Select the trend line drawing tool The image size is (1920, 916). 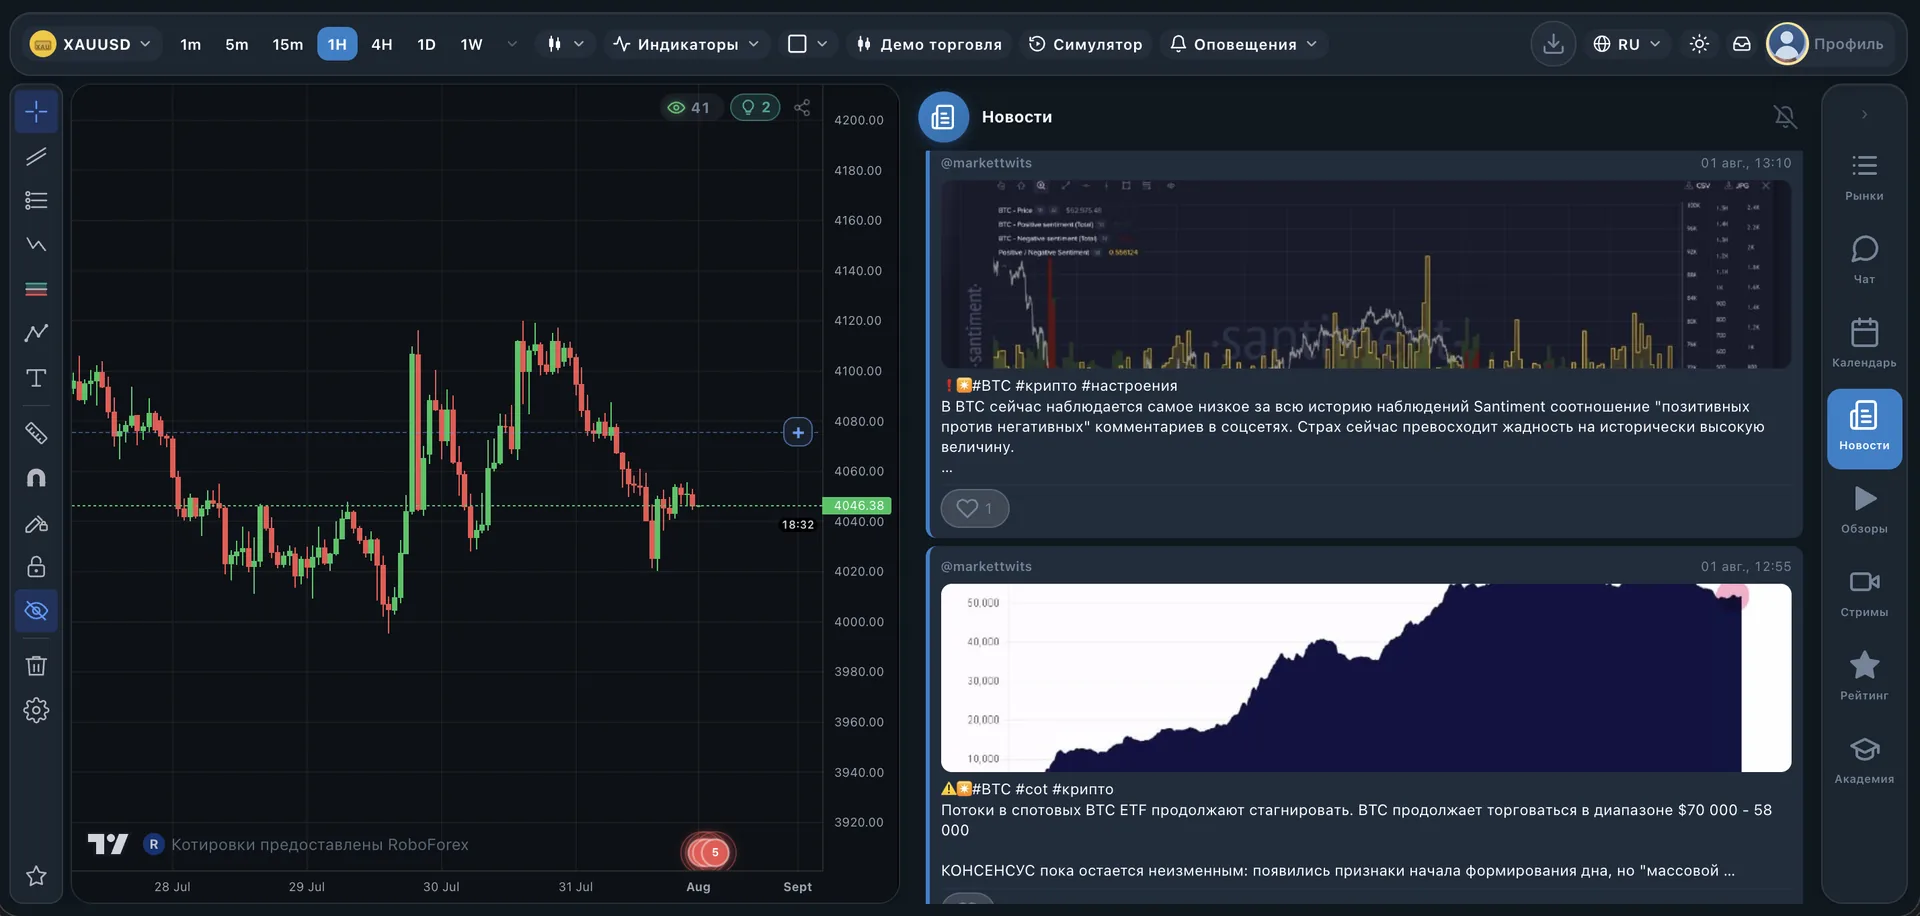tap(36, 156)
